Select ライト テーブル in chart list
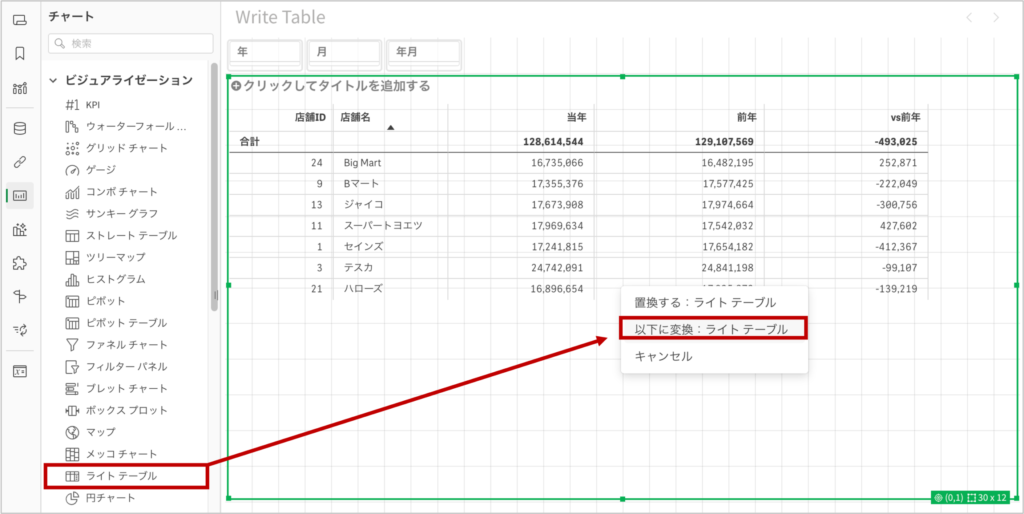This screenshot has height=514, width=1024. 121,476
